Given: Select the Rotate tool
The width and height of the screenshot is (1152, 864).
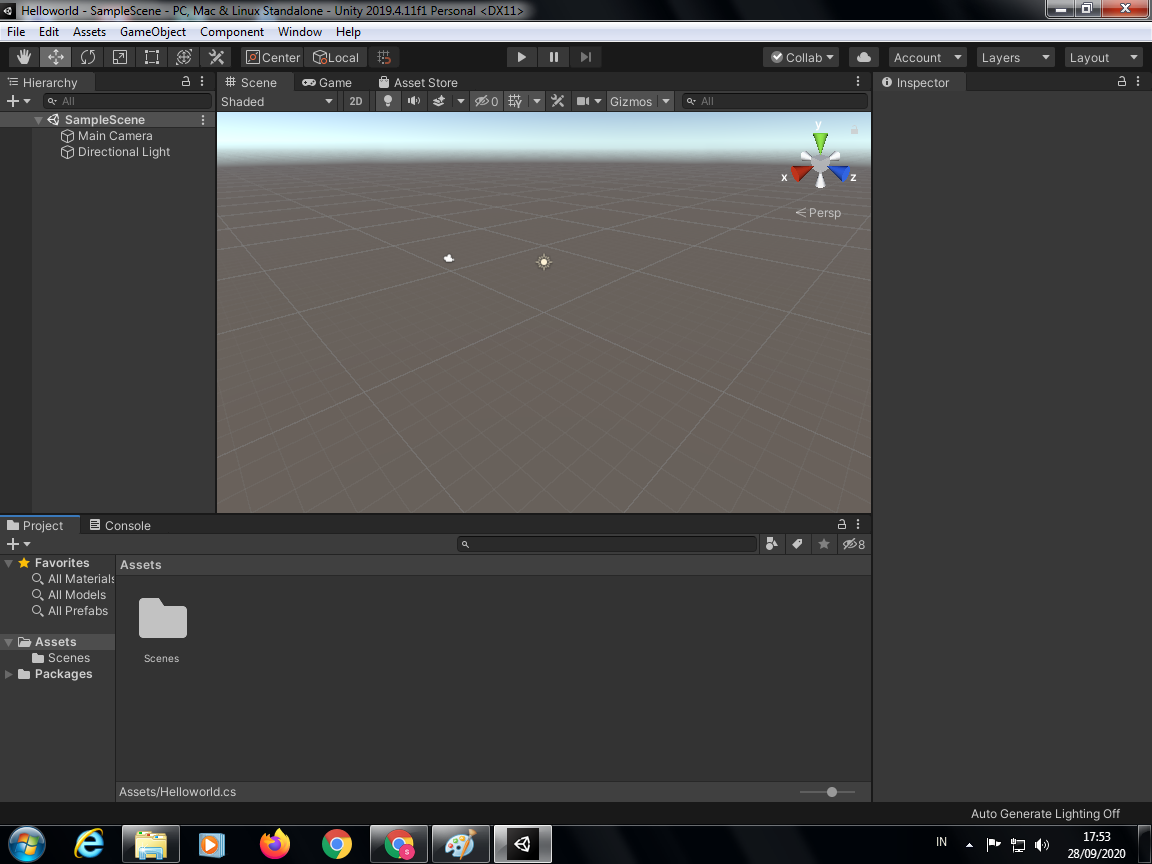Looking at the screenshot, I should 88,57.
